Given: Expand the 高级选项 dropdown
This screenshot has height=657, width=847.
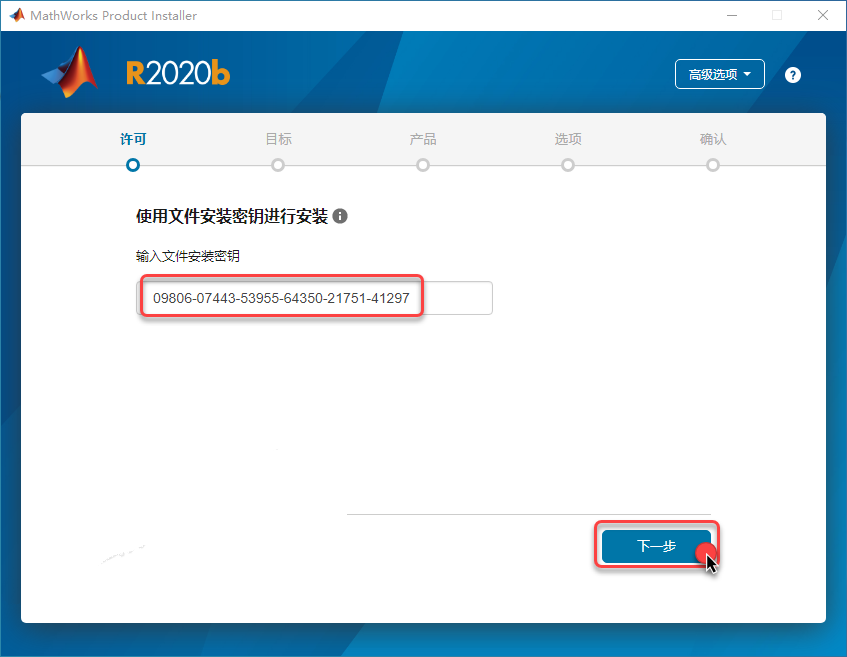Looking at the screenshot, I should click(720, 74).
